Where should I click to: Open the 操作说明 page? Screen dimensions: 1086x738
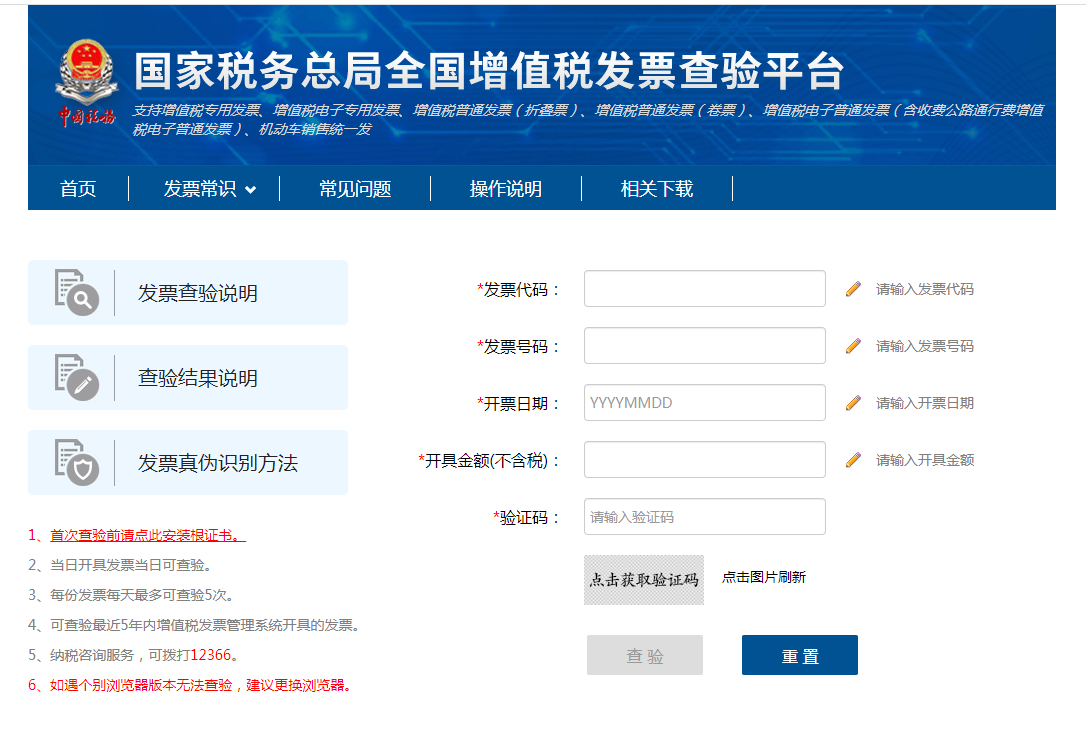pyautogui.click(x=506, y=188)
